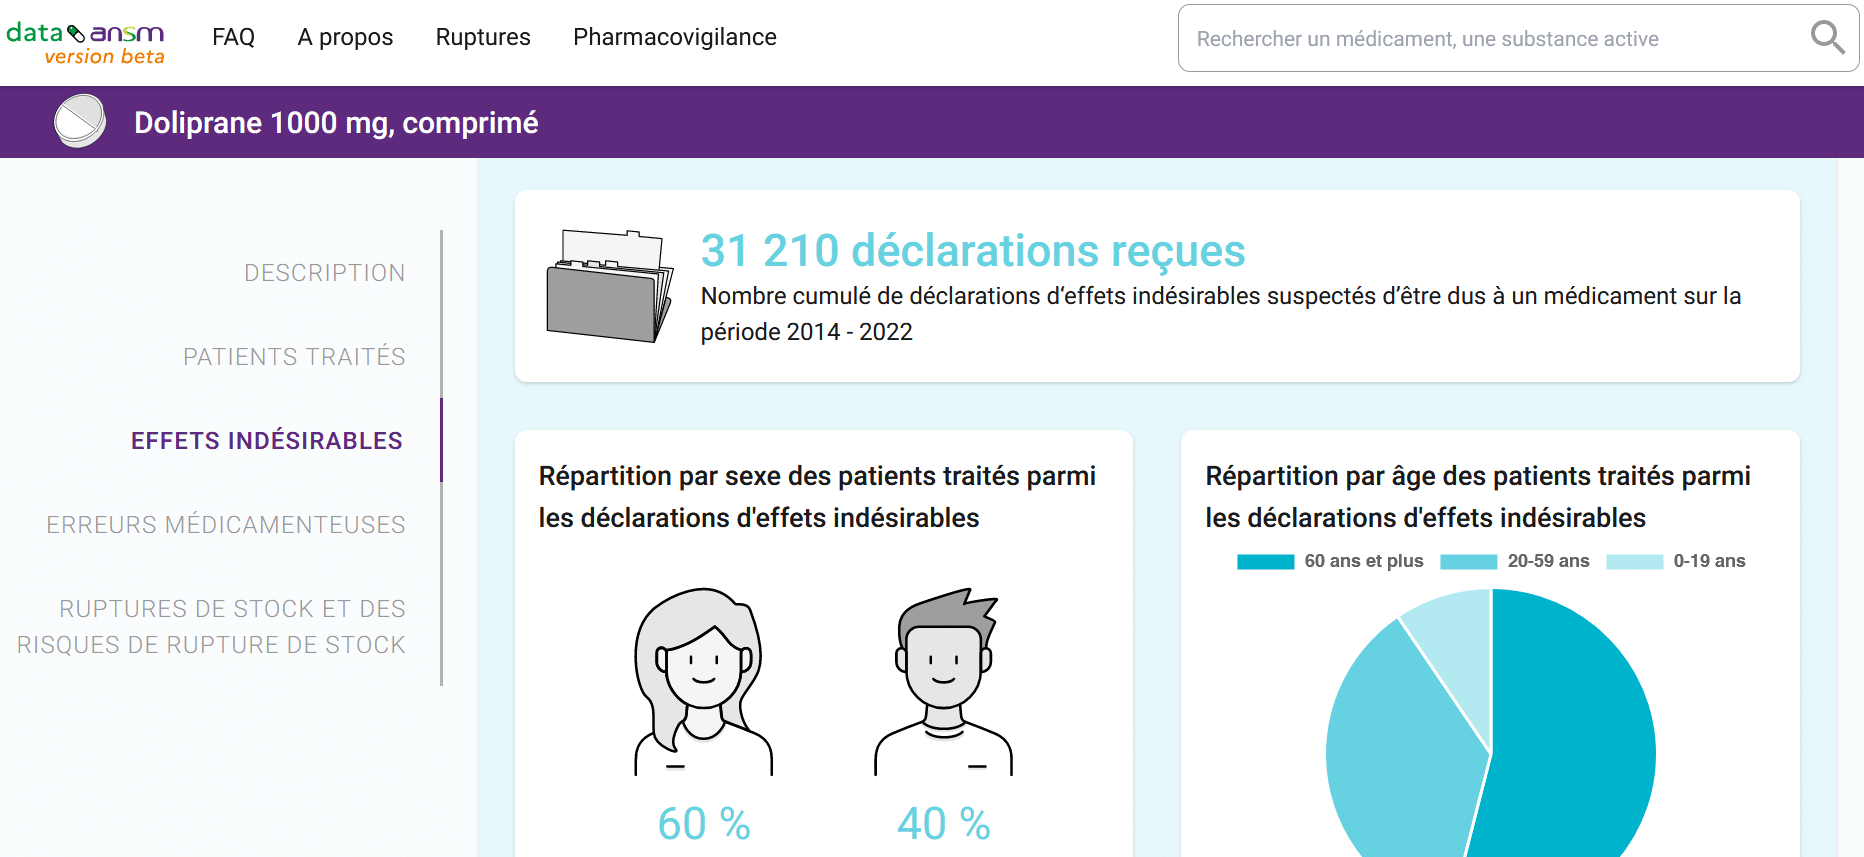
Task: Open the FAQ page
Action: (x=233, y=37)
